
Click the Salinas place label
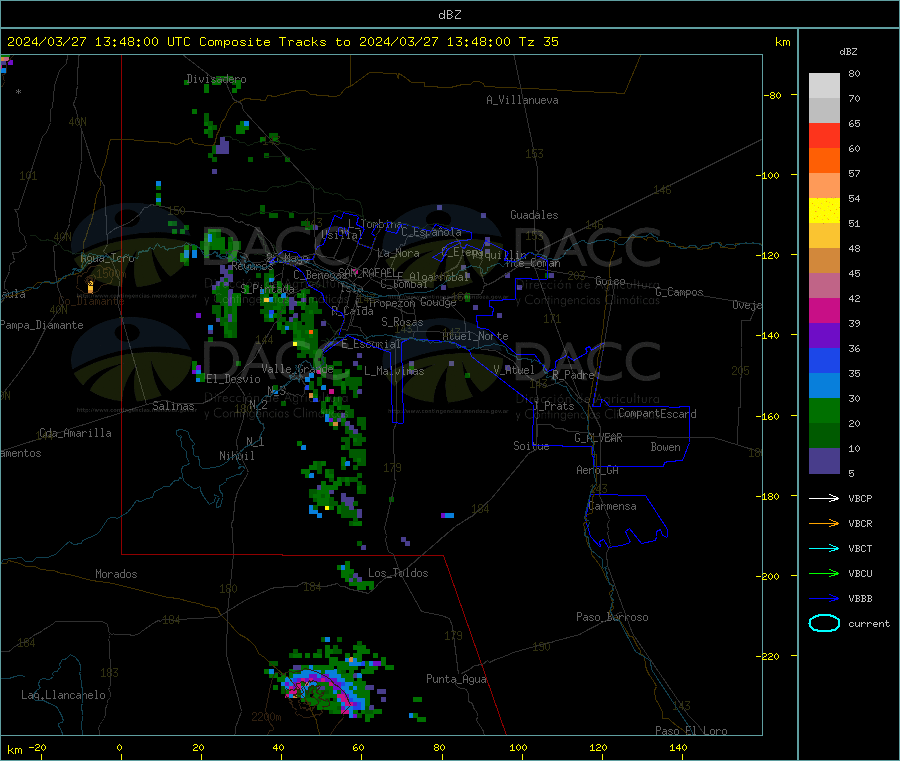pos(173,406)
